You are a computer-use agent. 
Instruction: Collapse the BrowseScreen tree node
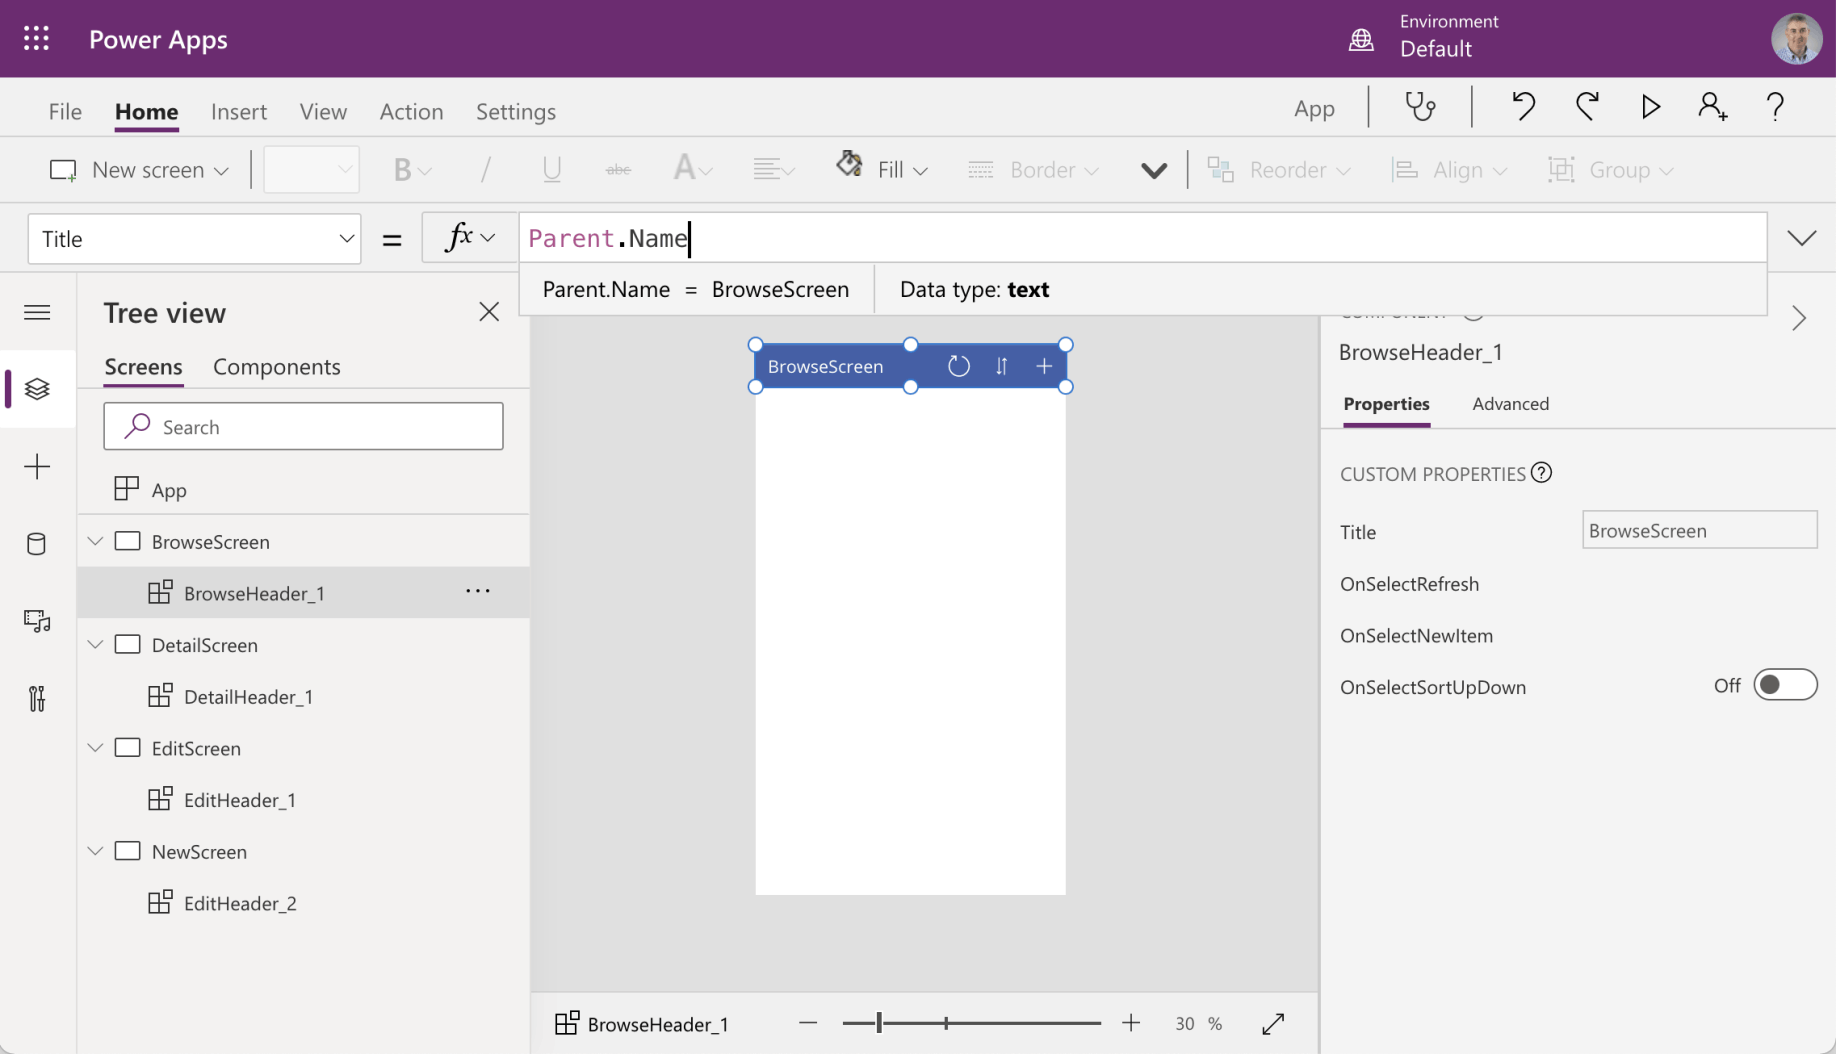pyautogui.click(x=95, y=541)
